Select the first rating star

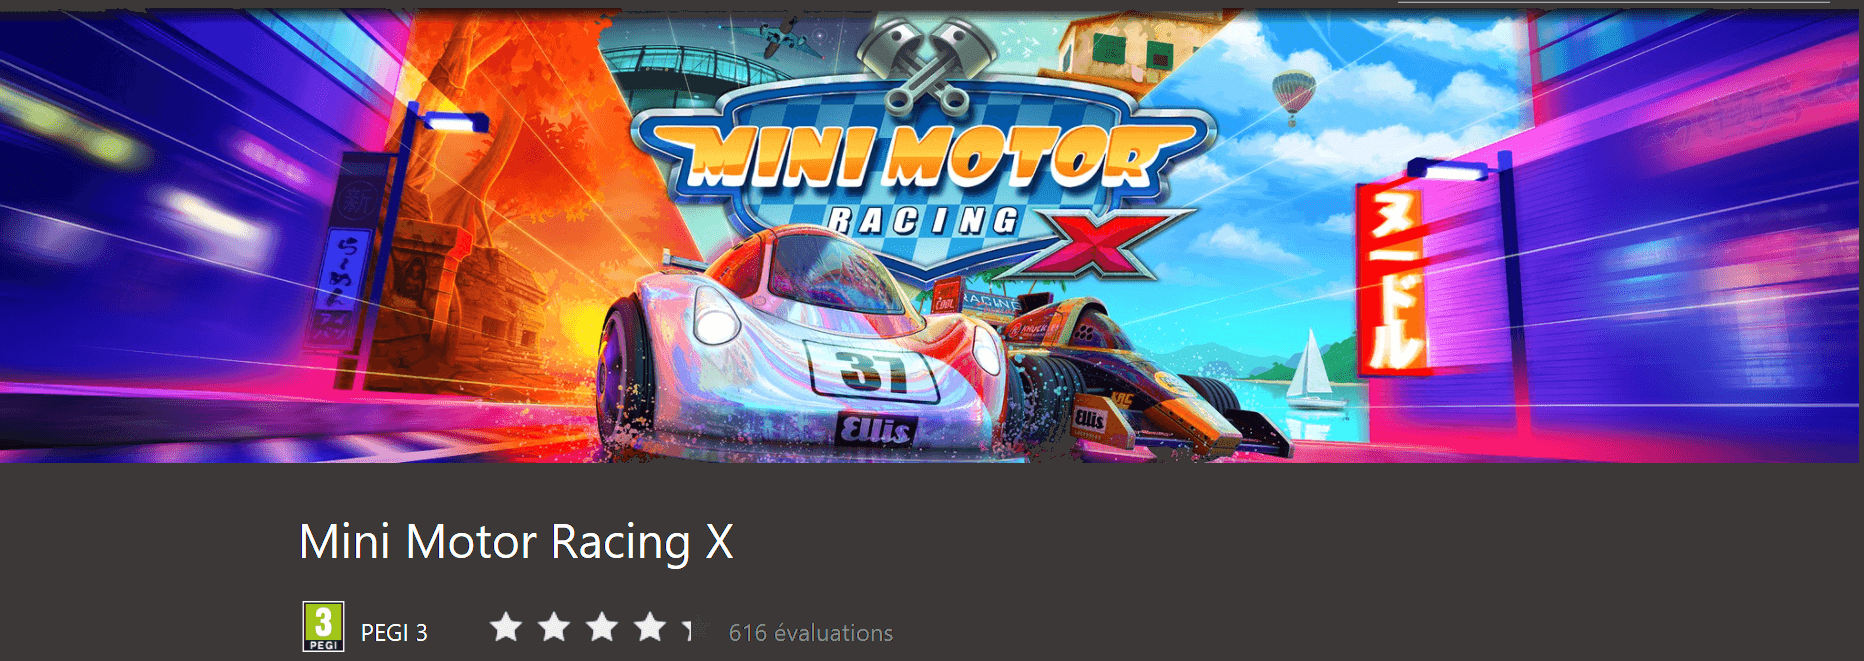coord(506,628)
